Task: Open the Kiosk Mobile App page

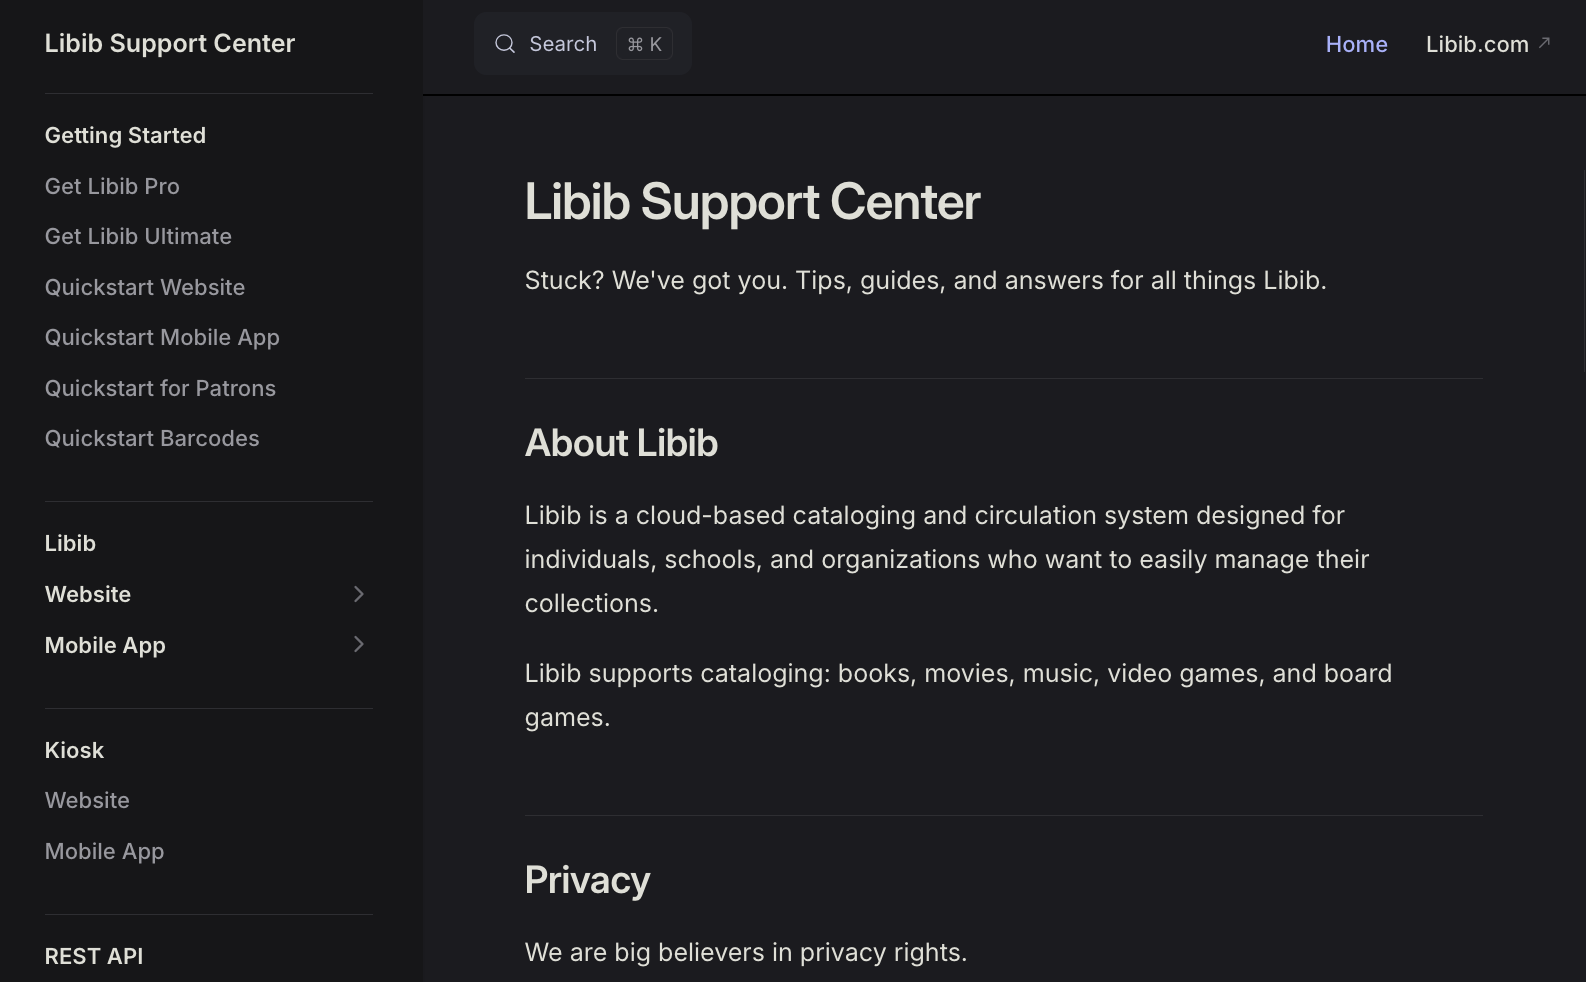Action: tap(104, 851)
